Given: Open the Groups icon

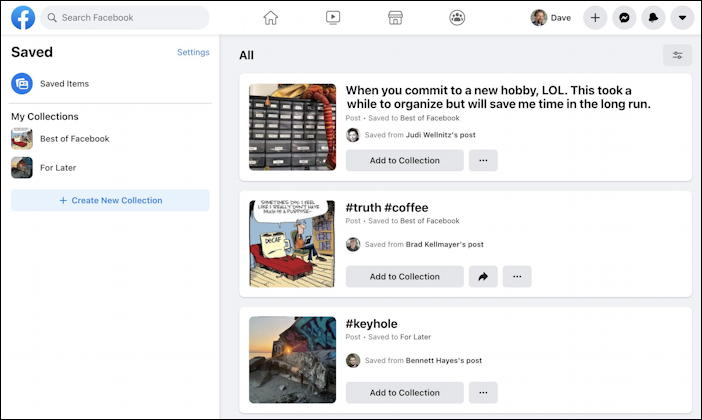Looking at the screenshot, I should (457, 18).
